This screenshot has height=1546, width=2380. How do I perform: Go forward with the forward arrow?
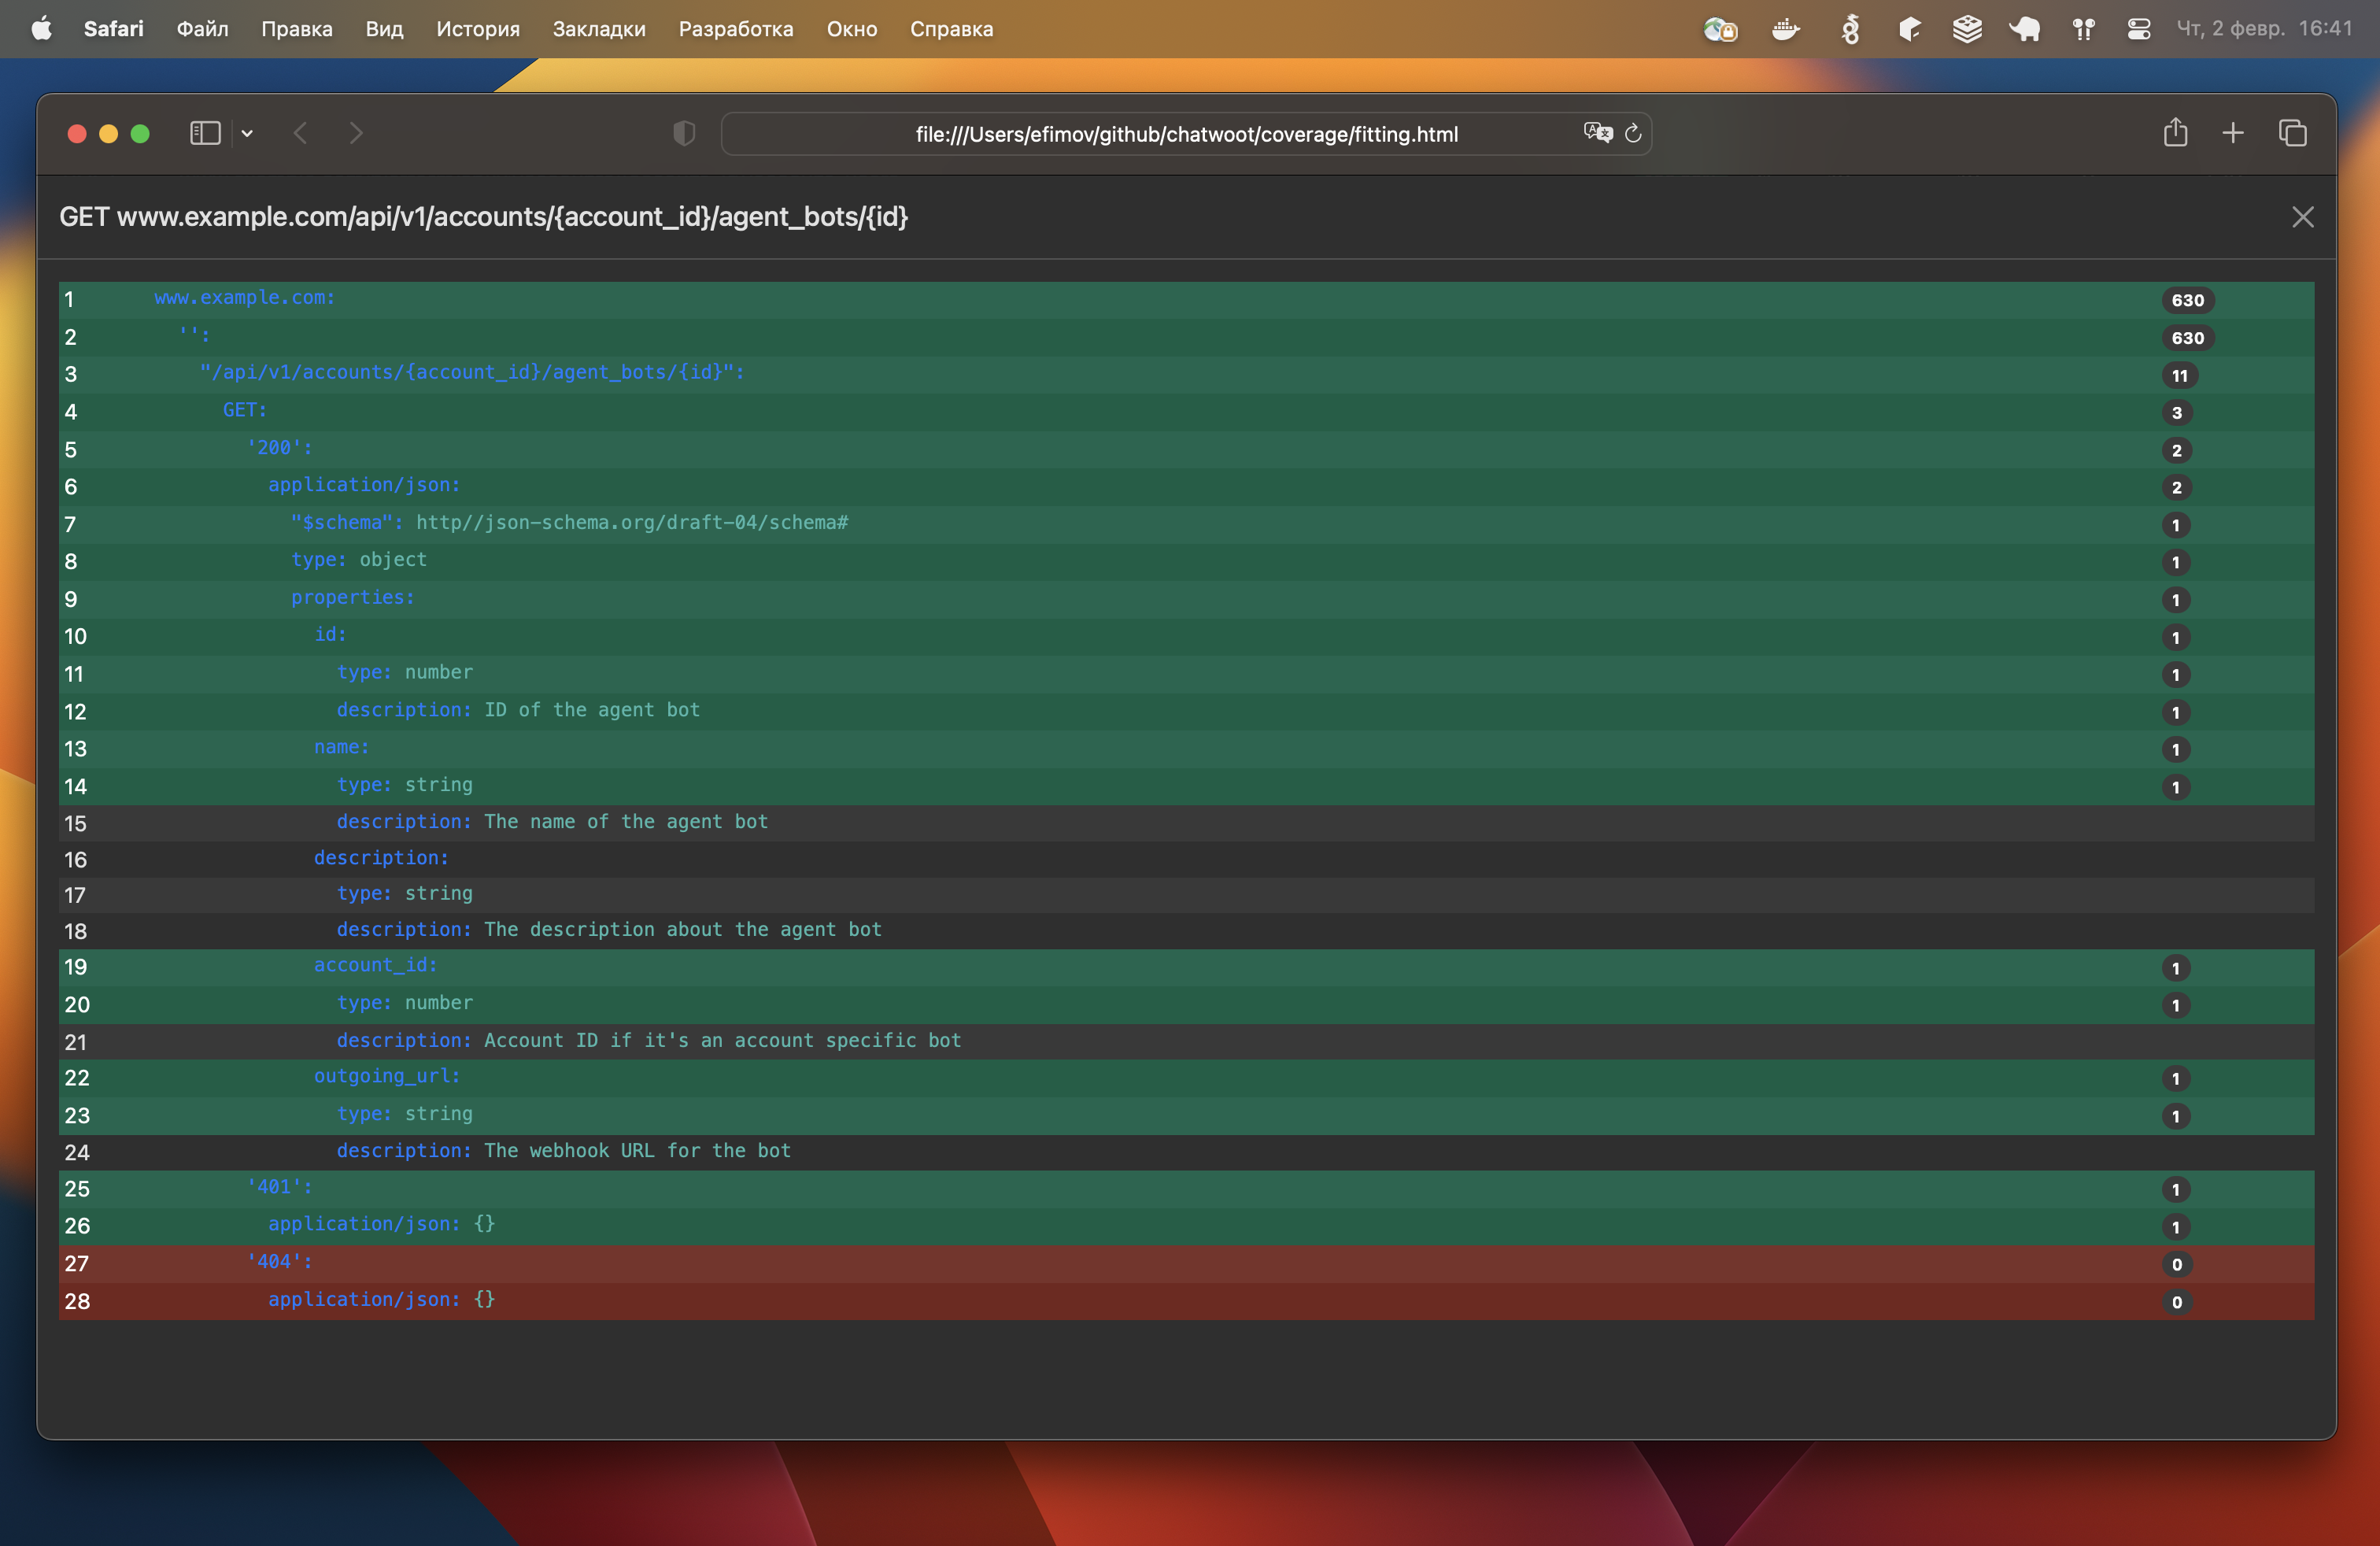point(356,133)
